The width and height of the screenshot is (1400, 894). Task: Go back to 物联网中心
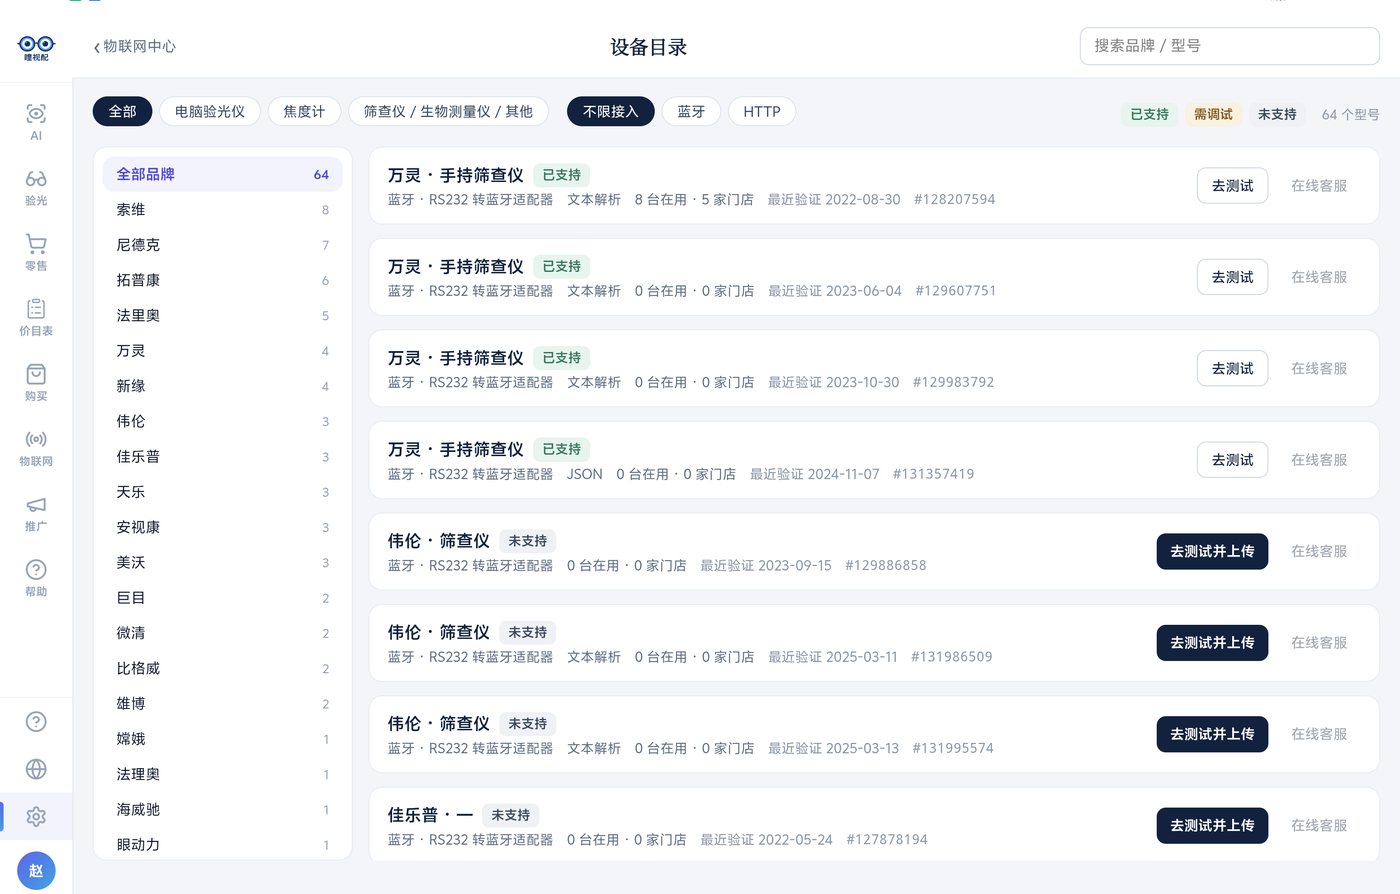(x=134, y=46)
